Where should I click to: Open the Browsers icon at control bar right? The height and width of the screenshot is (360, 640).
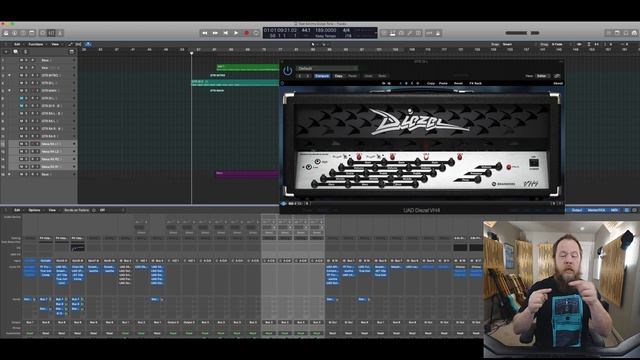[634, 33]
